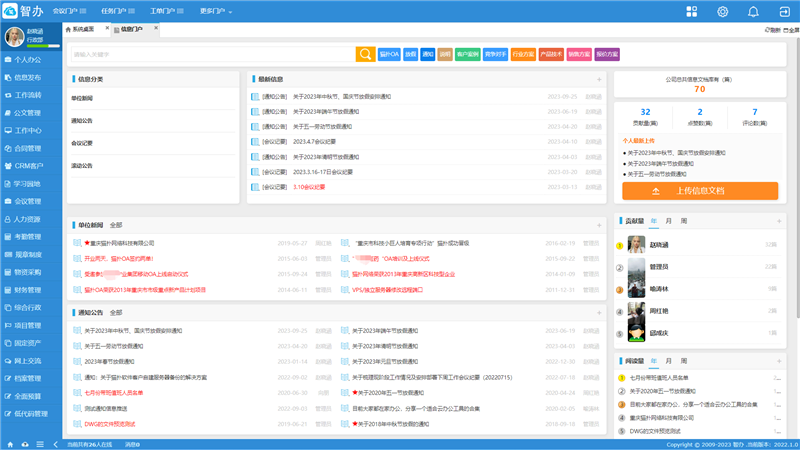Switch reading ranking to 月 (month)
The width and height of the screenshot is (800, 450).
668,360
